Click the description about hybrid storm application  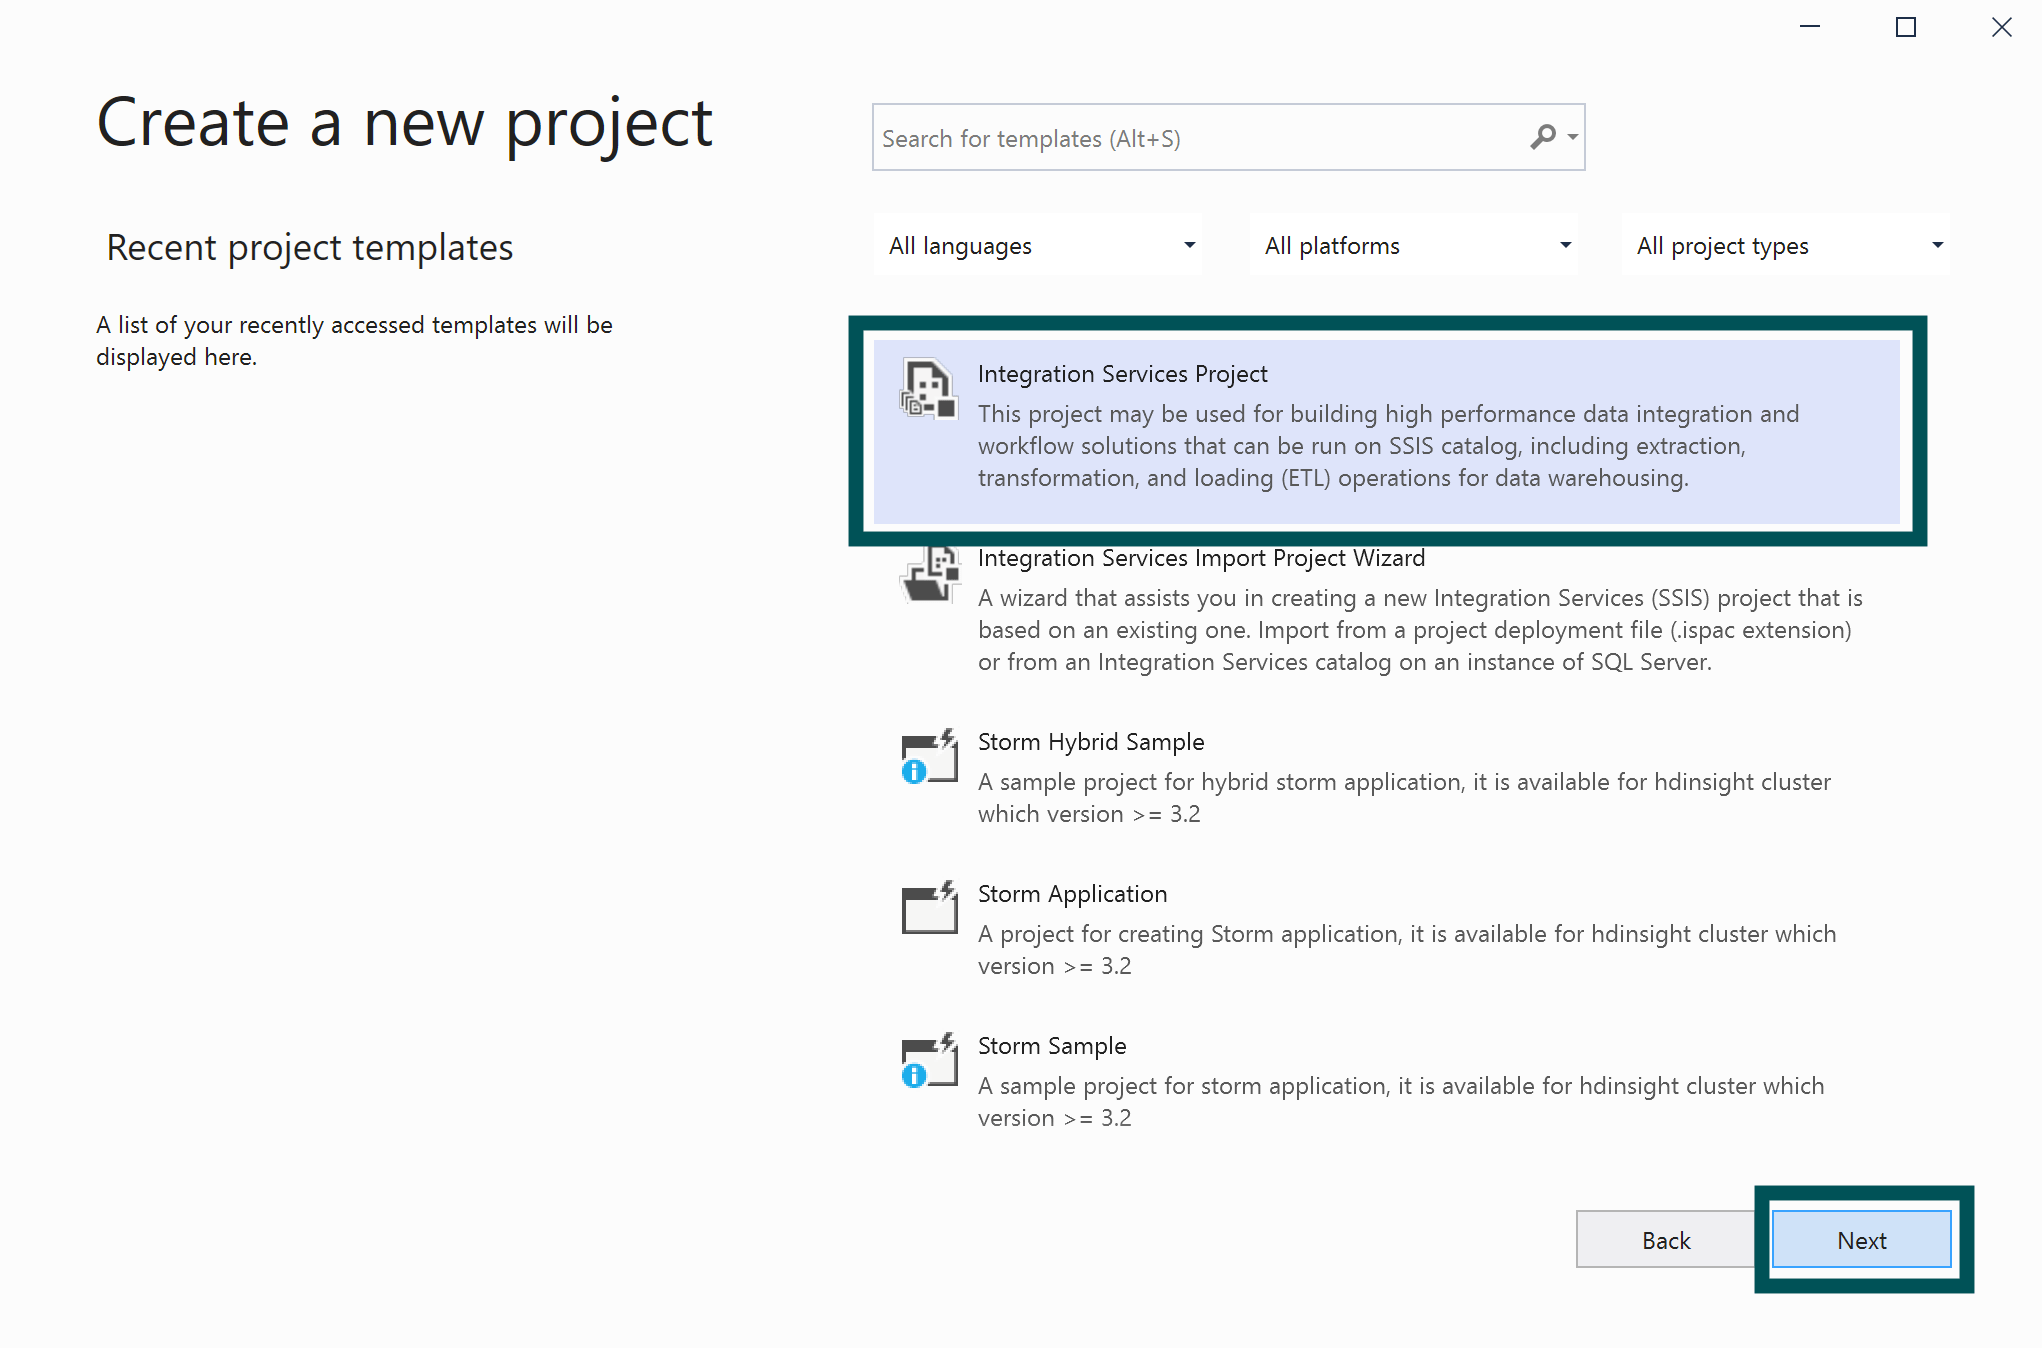(x=1404, y=798)
